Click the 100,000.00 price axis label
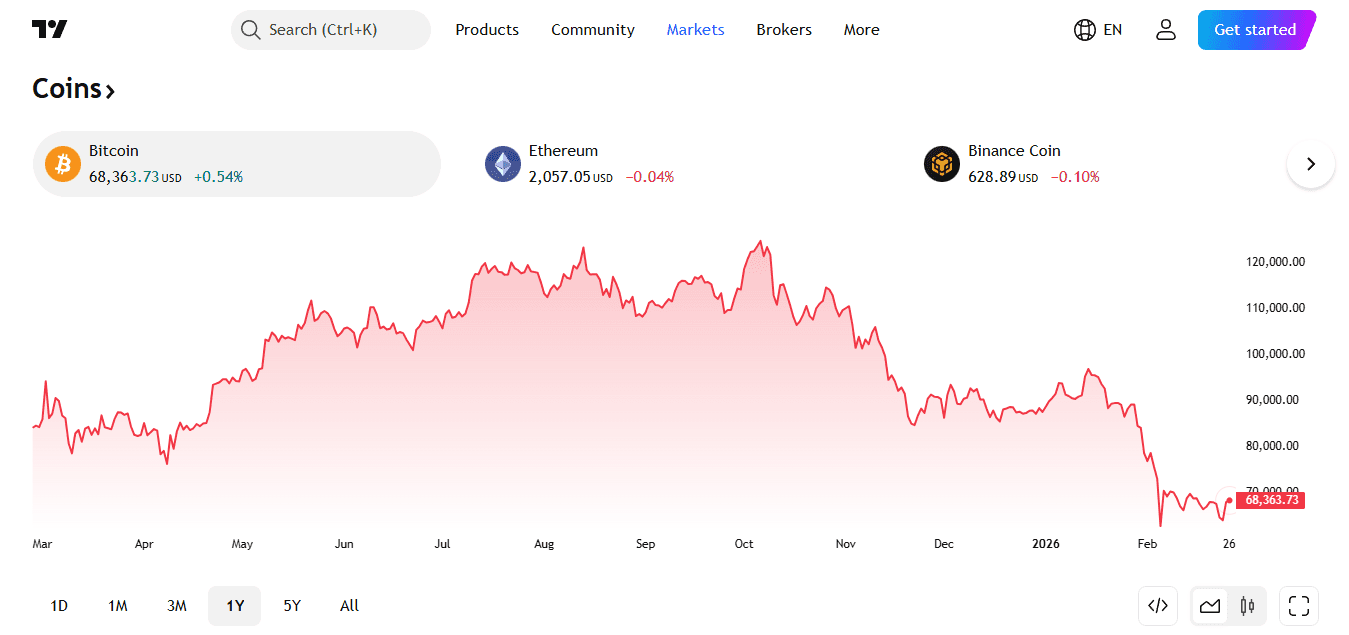This screenshot has height=635, width=1349. pyautogui.click(x=1275, y=354)
